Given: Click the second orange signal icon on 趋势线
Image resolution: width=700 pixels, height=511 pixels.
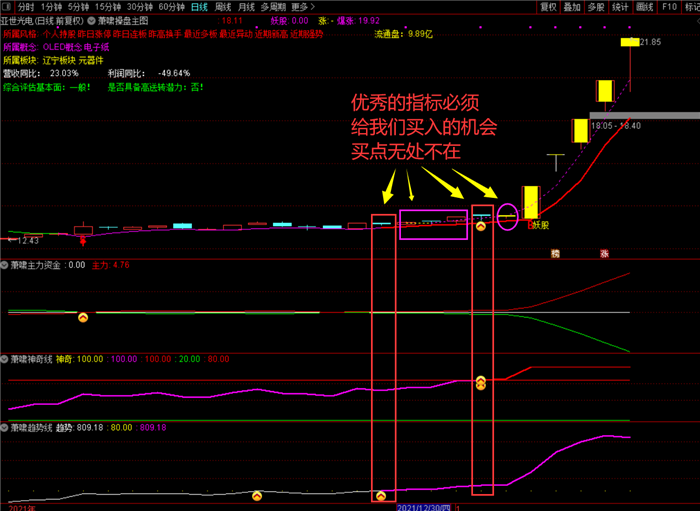Looking at the screenshot, I should point(381,495).
